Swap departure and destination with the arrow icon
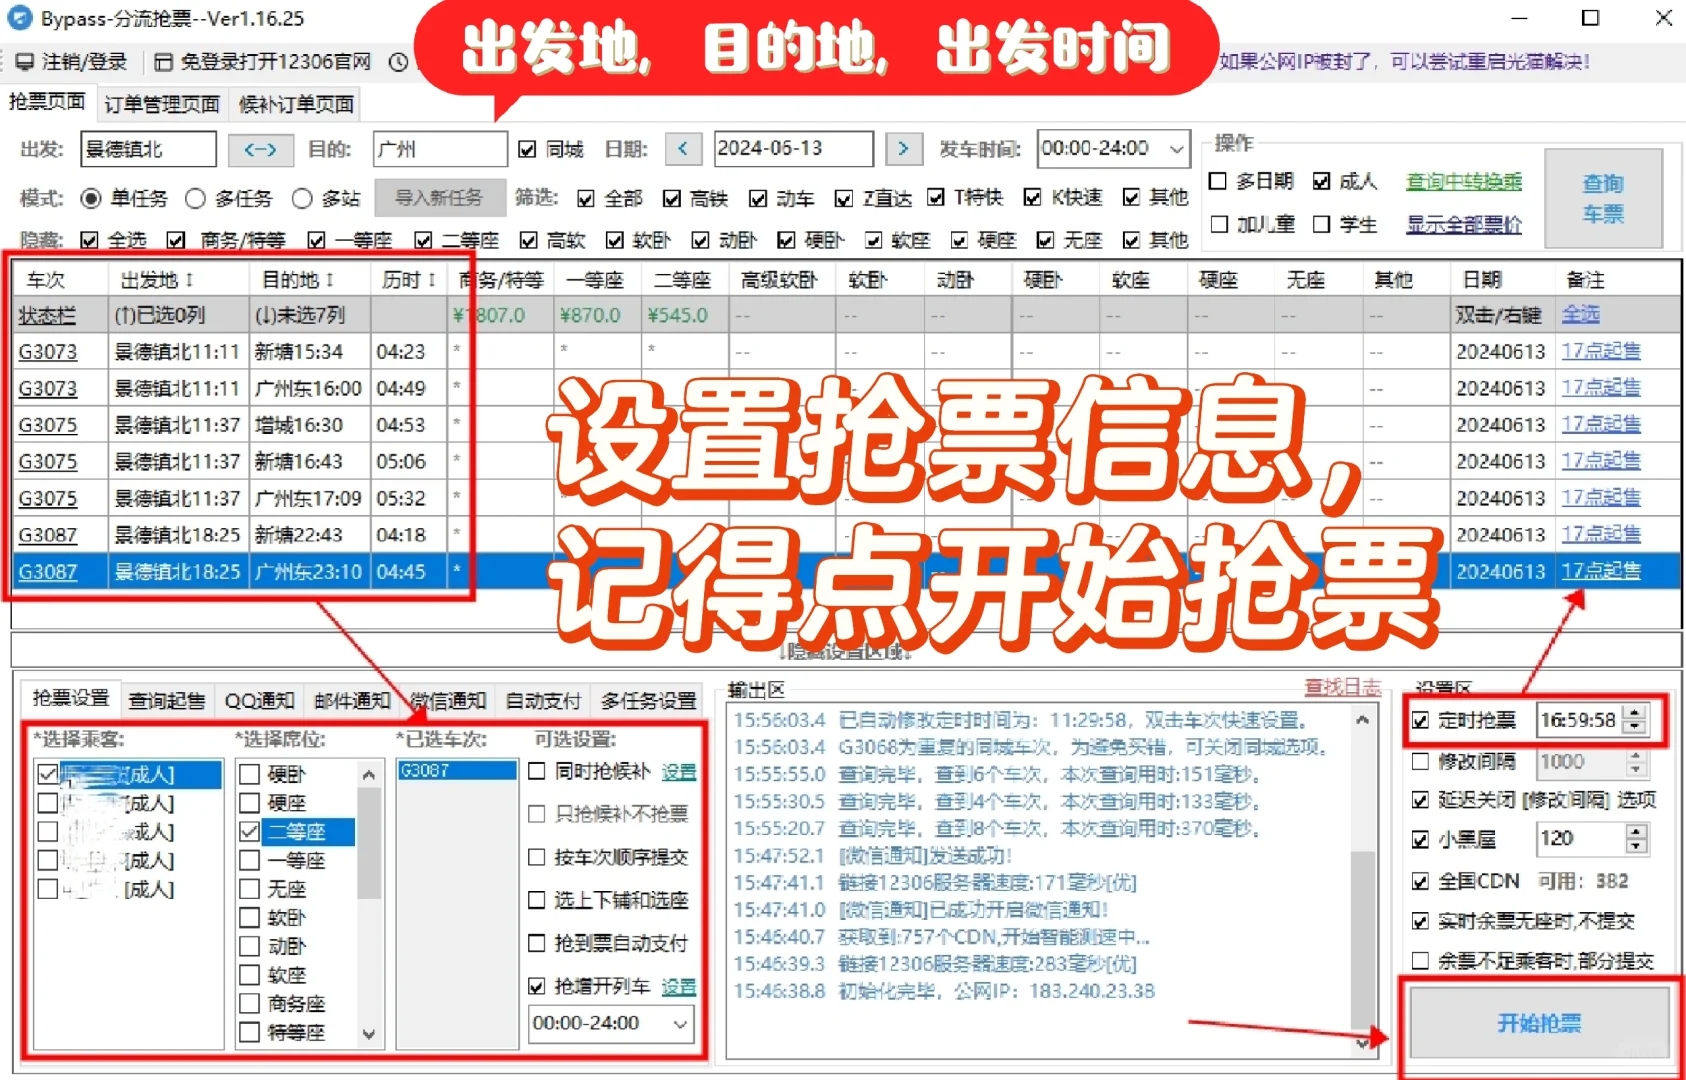The height and width of the screenshot is (1080, 1686). [x=259, y=149]
